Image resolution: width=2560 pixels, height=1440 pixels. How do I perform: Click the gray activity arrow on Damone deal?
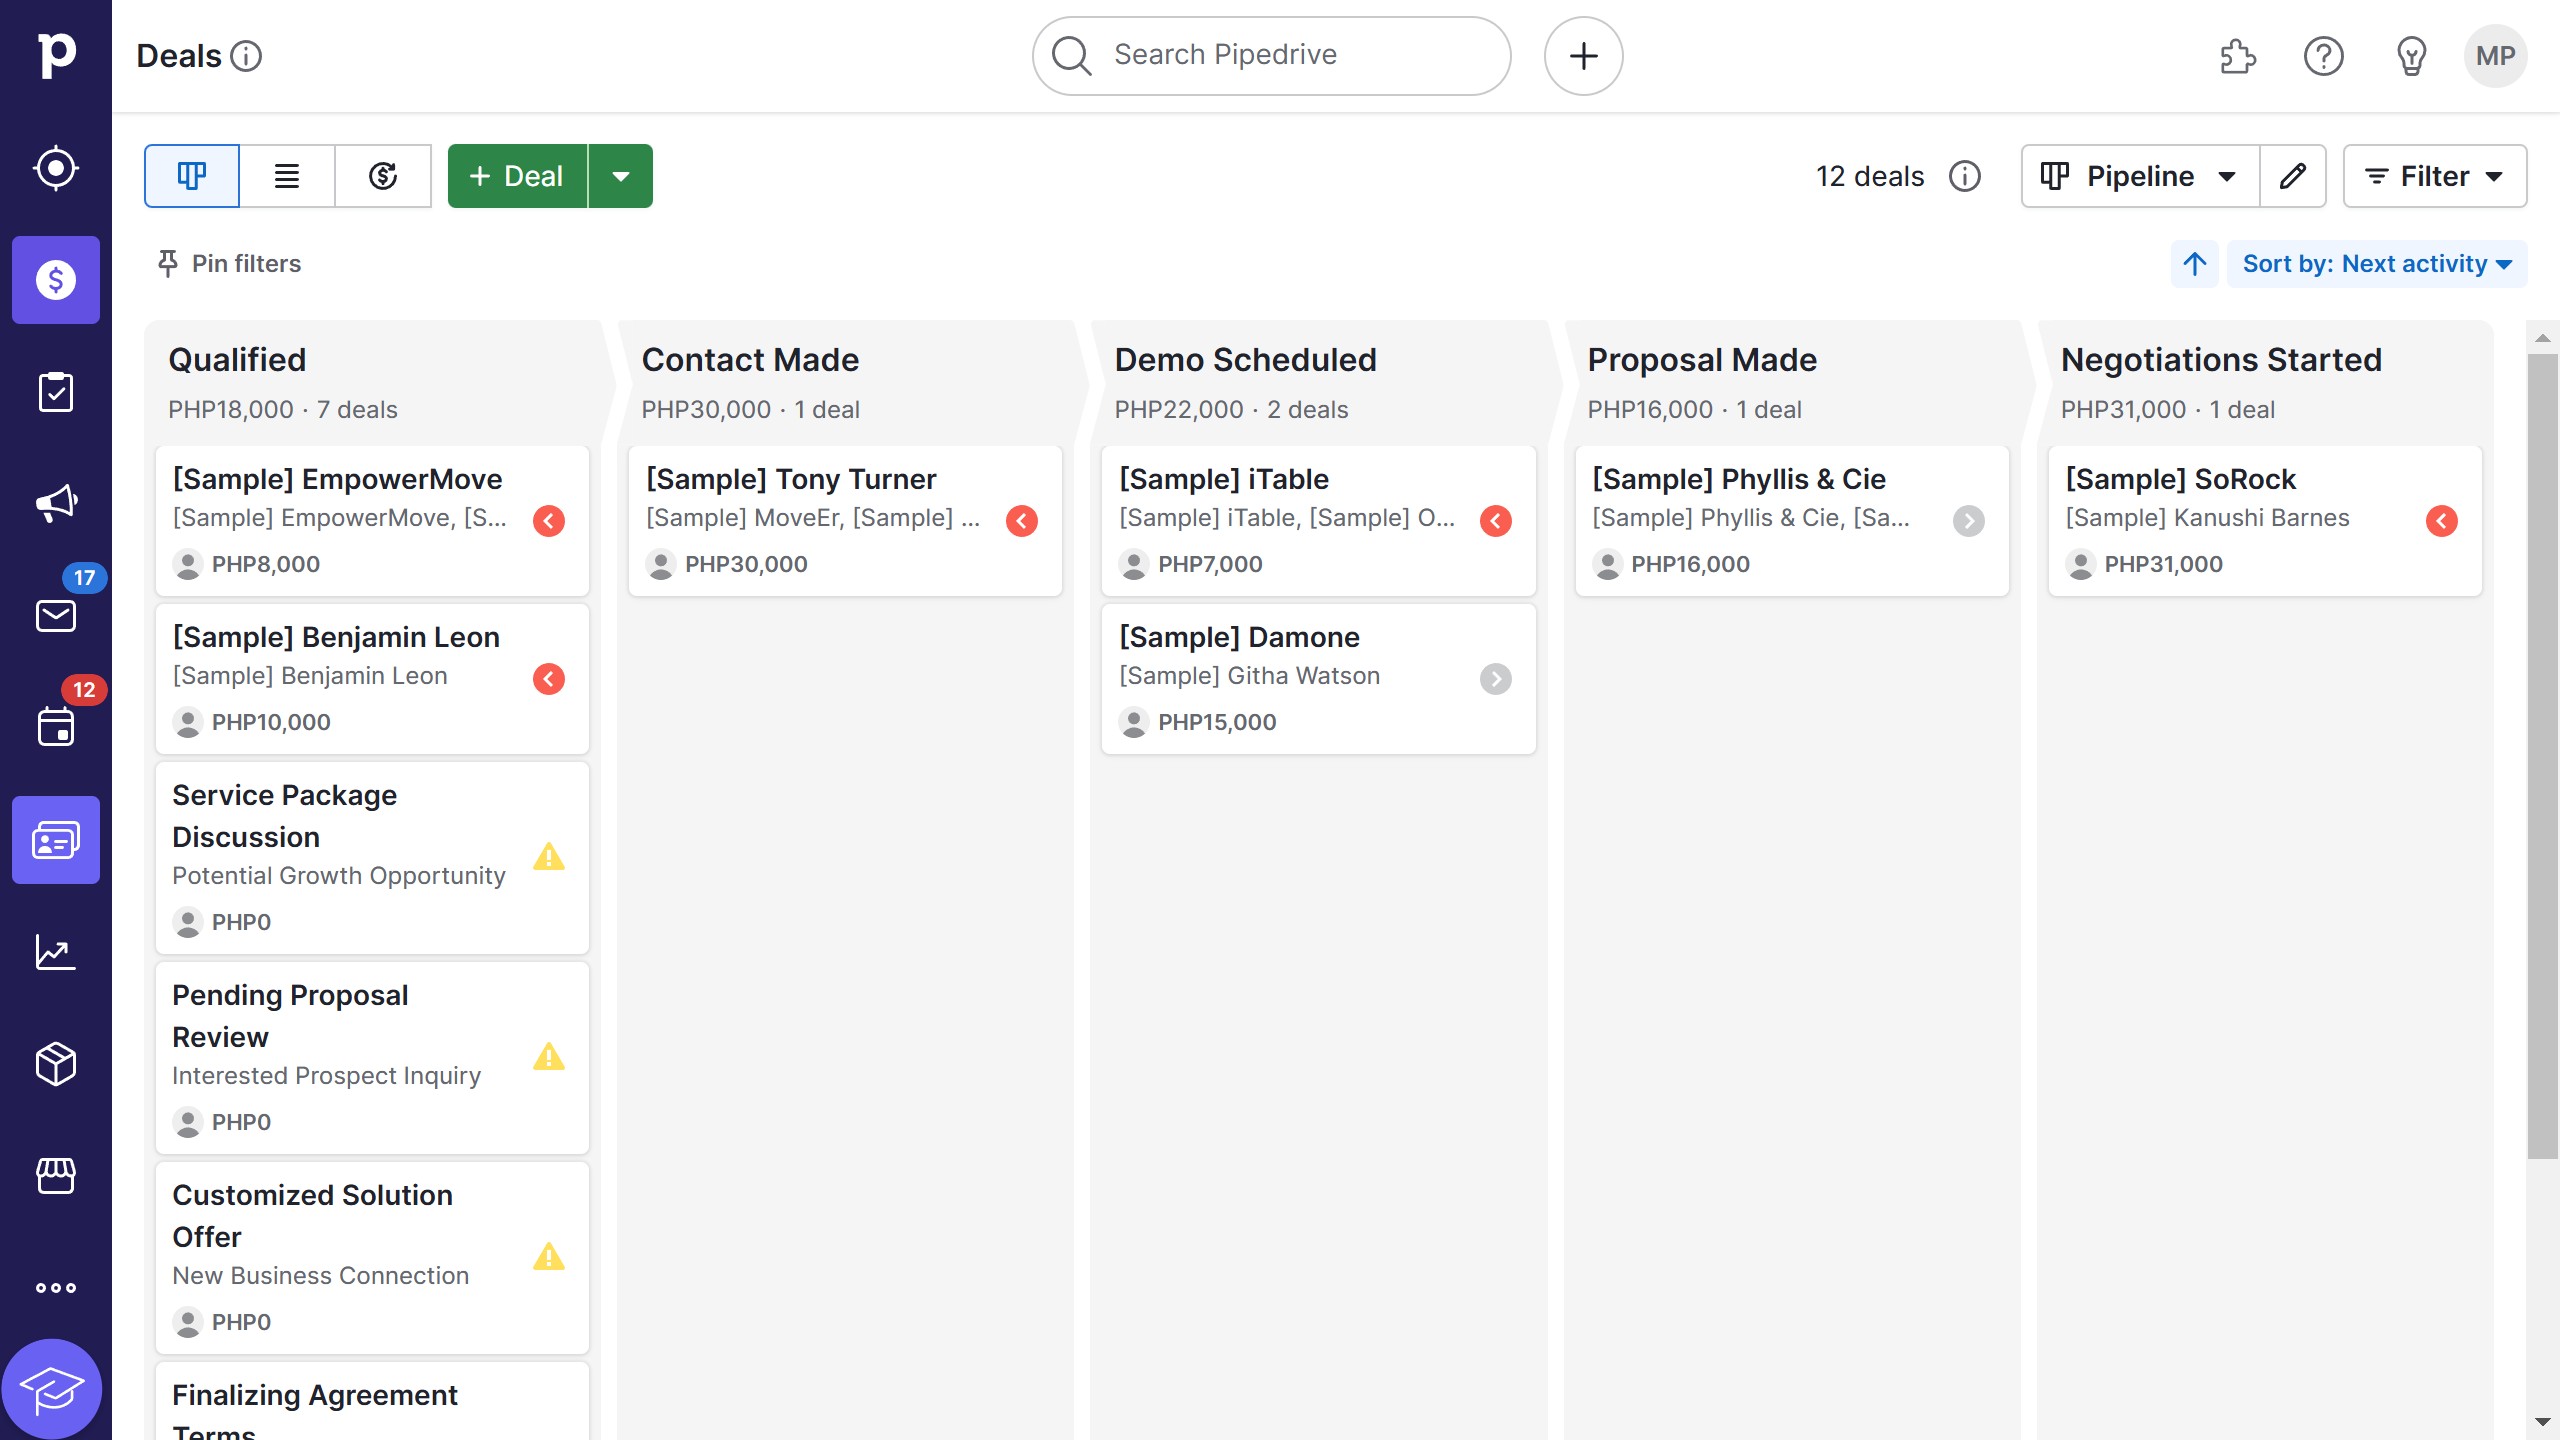click(1496, 679)
